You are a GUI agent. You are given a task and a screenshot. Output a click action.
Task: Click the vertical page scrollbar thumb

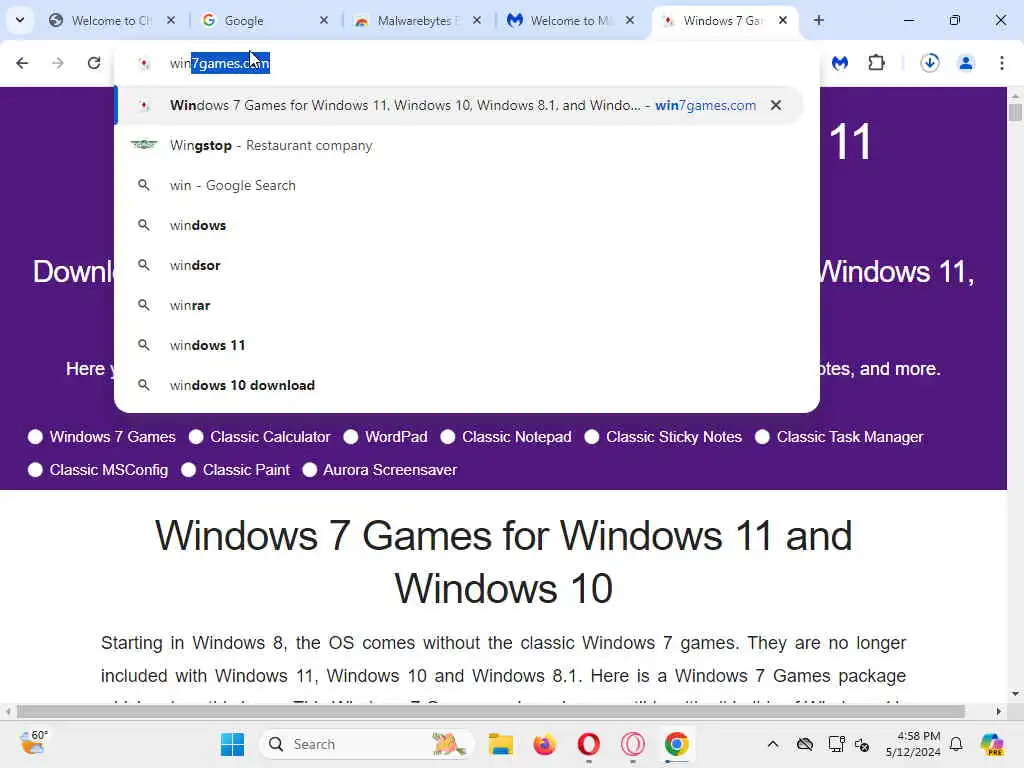point(1015,112)
